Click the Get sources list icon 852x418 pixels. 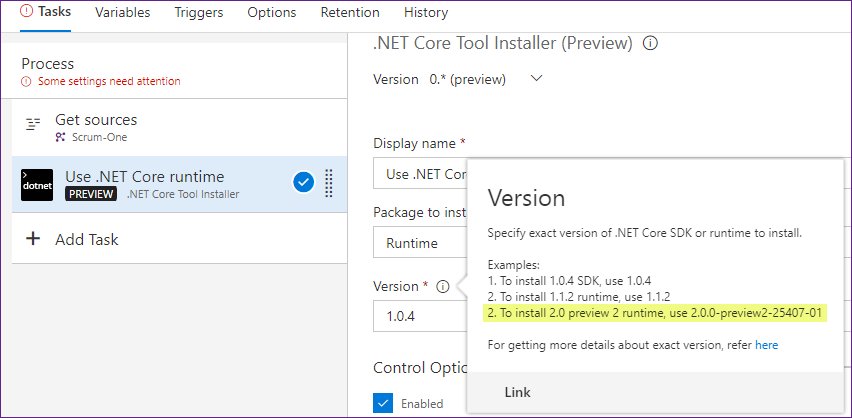click(33, 125)
